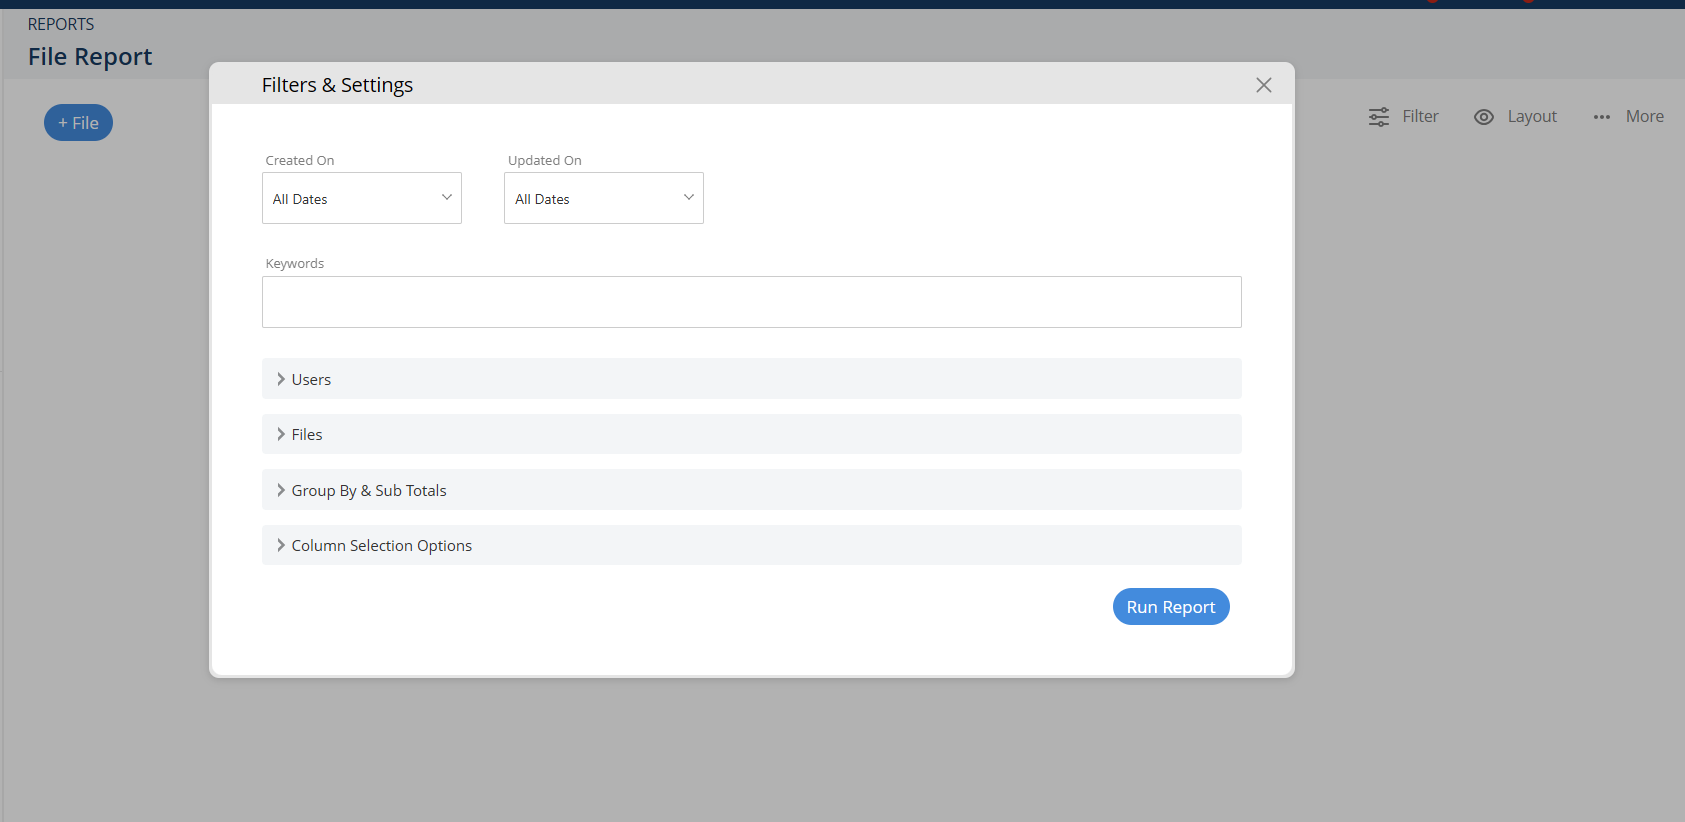Image resolution: width=1685 pixels, height=822 pixels.
Task: Click the Run Report button
Action: (x=1171, y=607)
